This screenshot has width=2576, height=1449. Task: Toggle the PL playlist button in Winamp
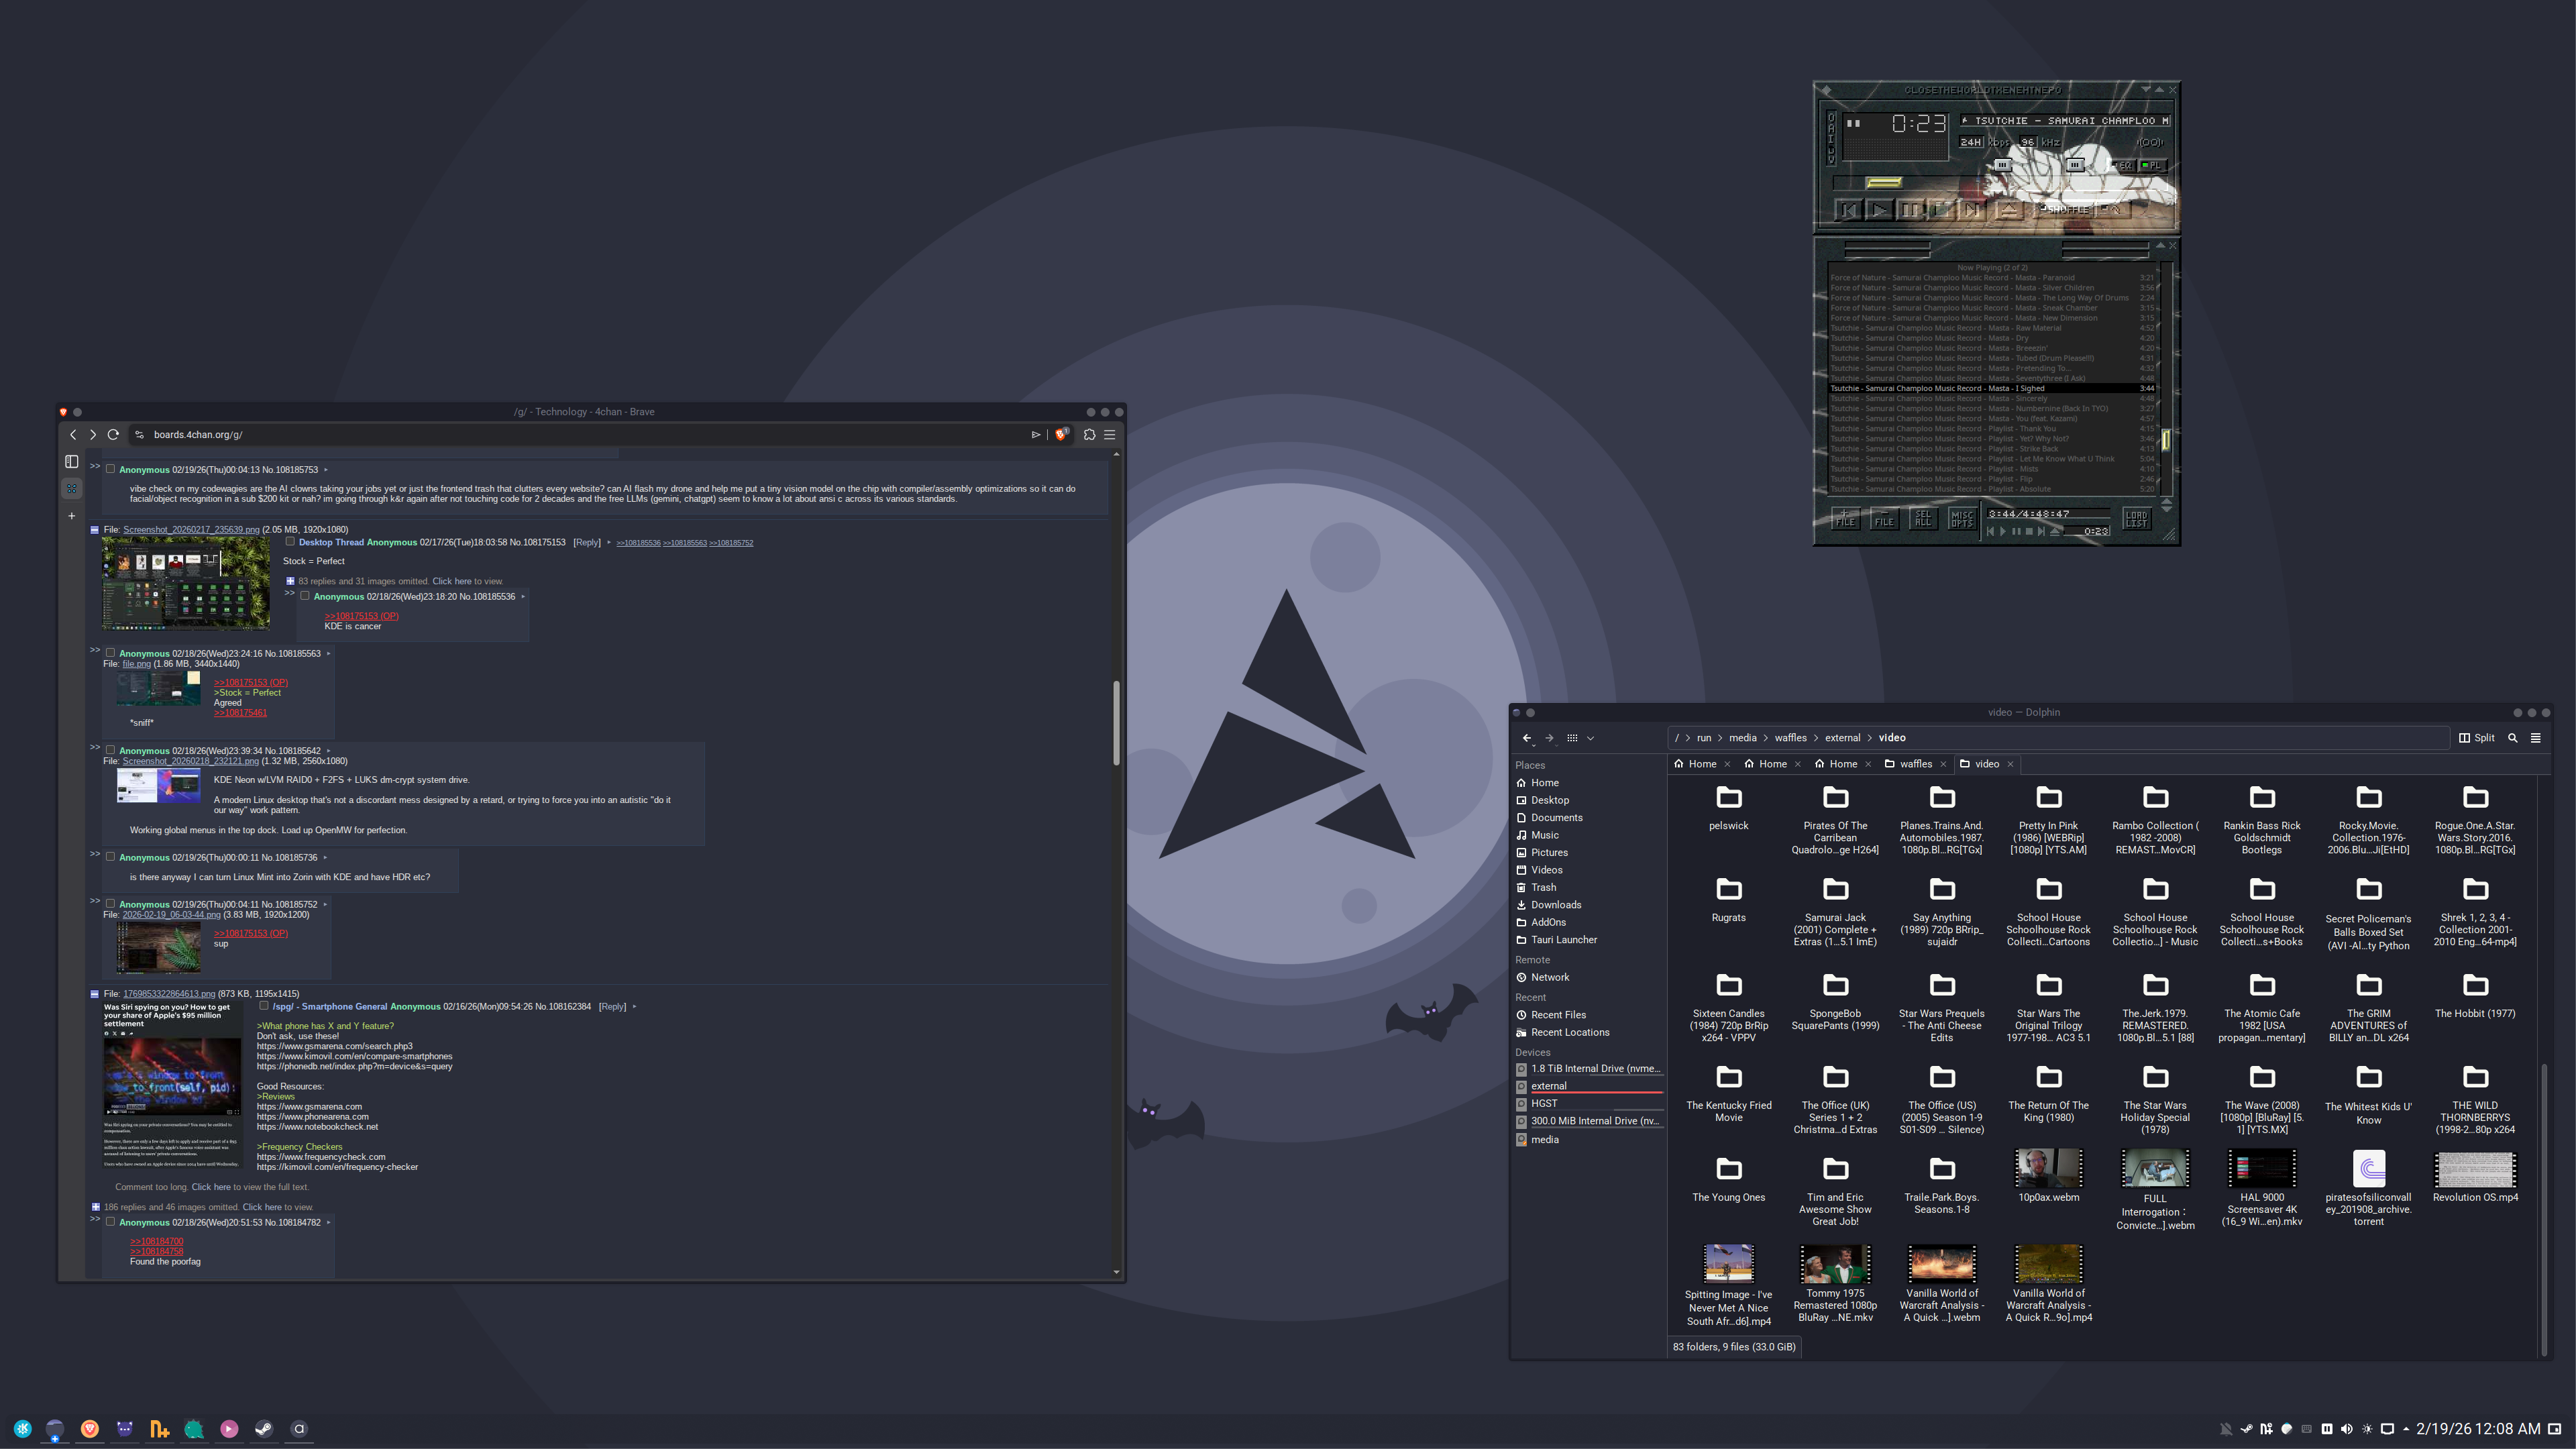2152,166
